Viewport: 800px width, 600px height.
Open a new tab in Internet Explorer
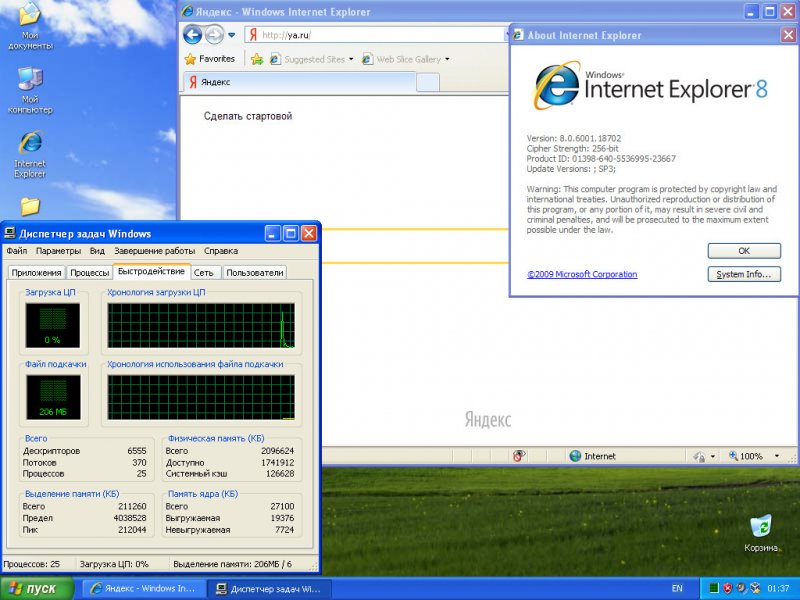428,82
